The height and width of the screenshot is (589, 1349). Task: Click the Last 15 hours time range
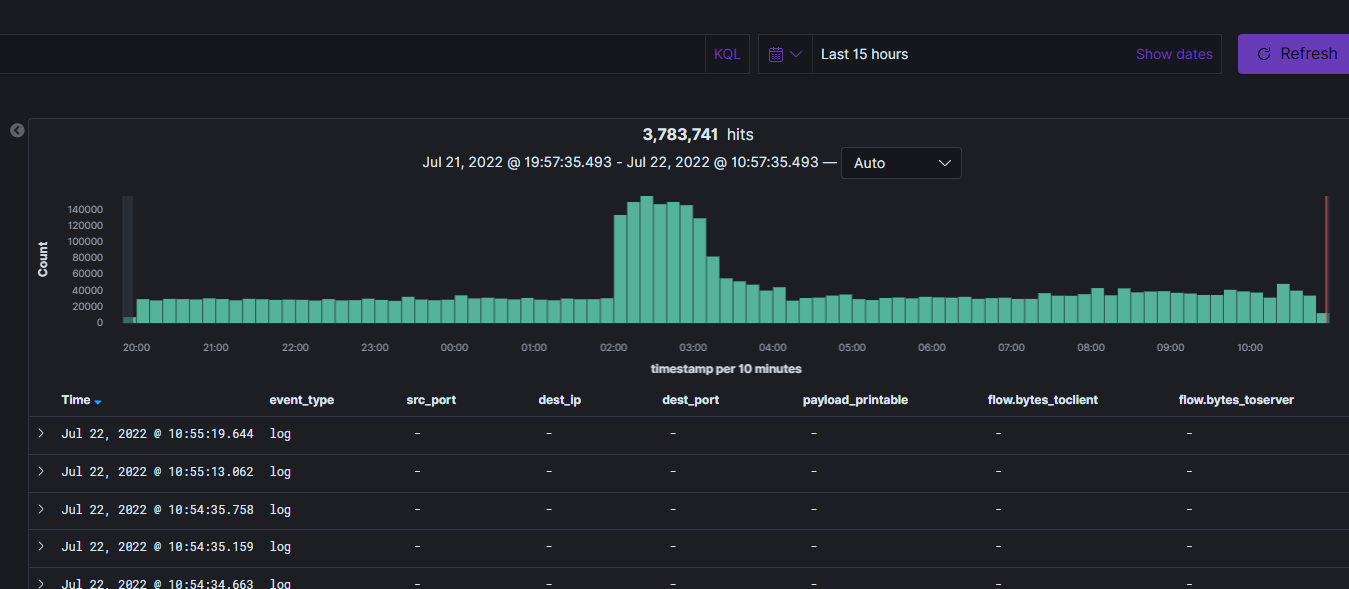865,54
